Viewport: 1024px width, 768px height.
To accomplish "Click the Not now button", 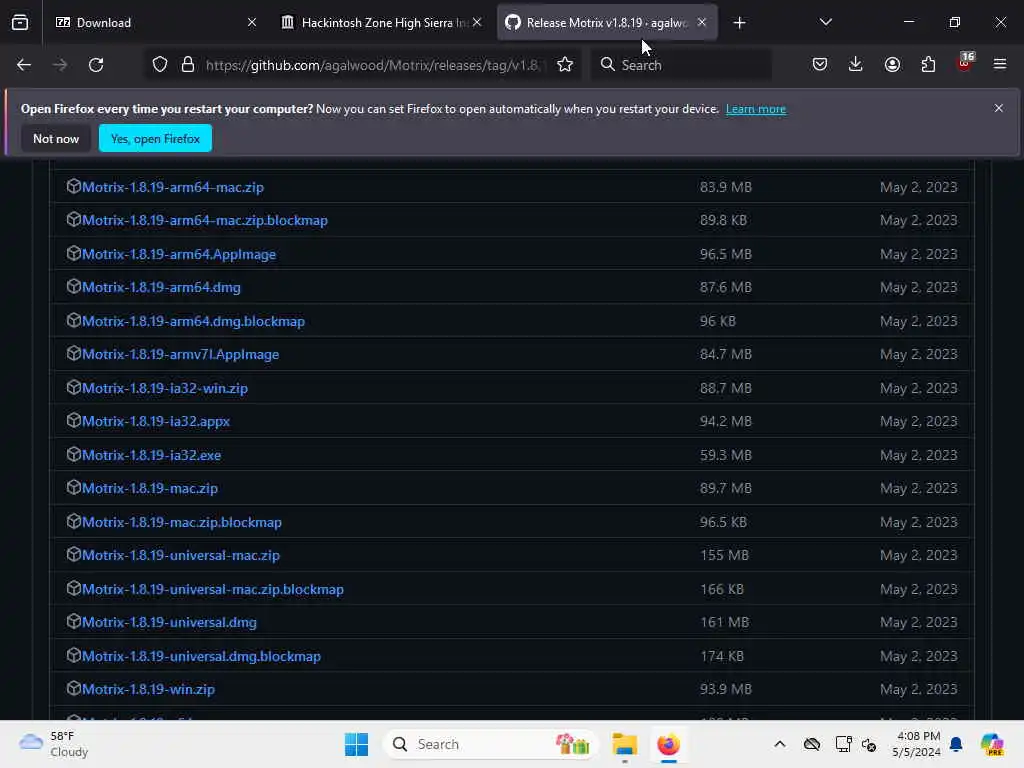I will coord(56,138).
